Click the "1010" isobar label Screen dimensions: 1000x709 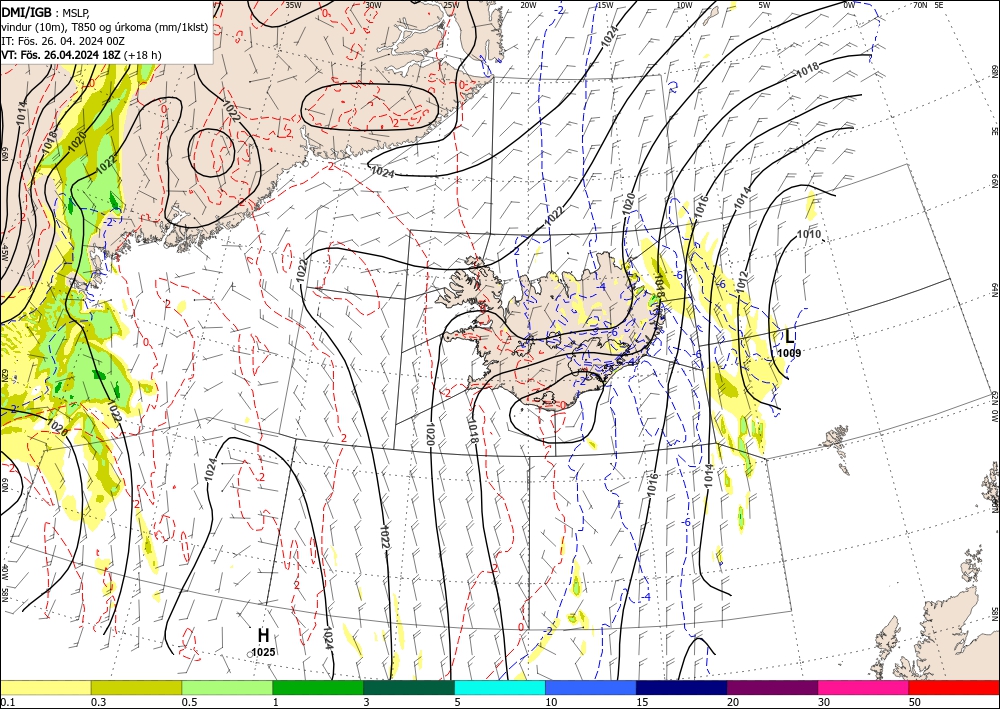(x=809, y=234)
